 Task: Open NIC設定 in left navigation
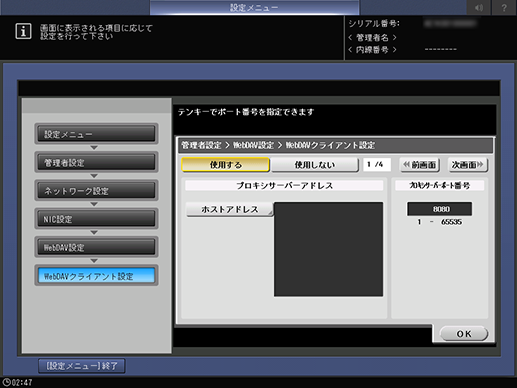click(x=96, y=219)
